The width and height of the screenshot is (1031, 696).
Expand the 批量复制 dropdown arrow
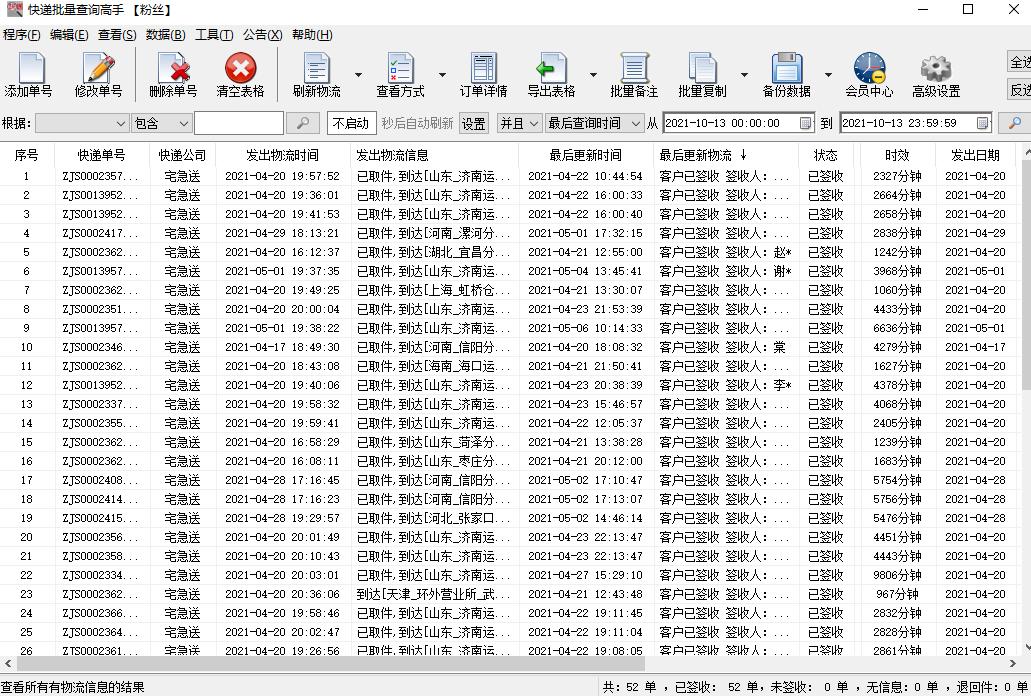pos(744,74)
